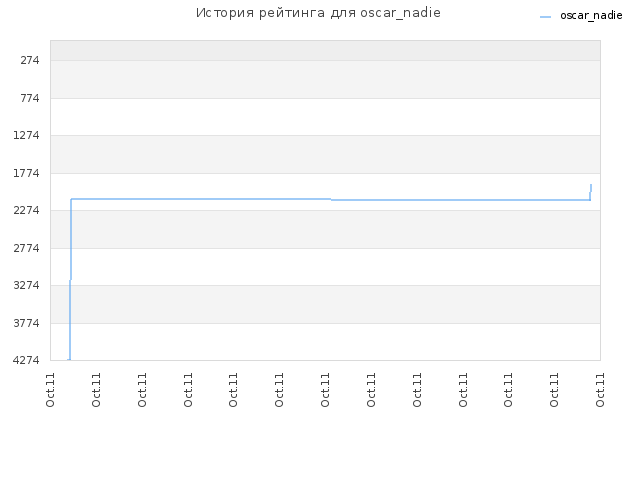
Task: Click the 4274 y-axis label
Action: coord(26,360)
